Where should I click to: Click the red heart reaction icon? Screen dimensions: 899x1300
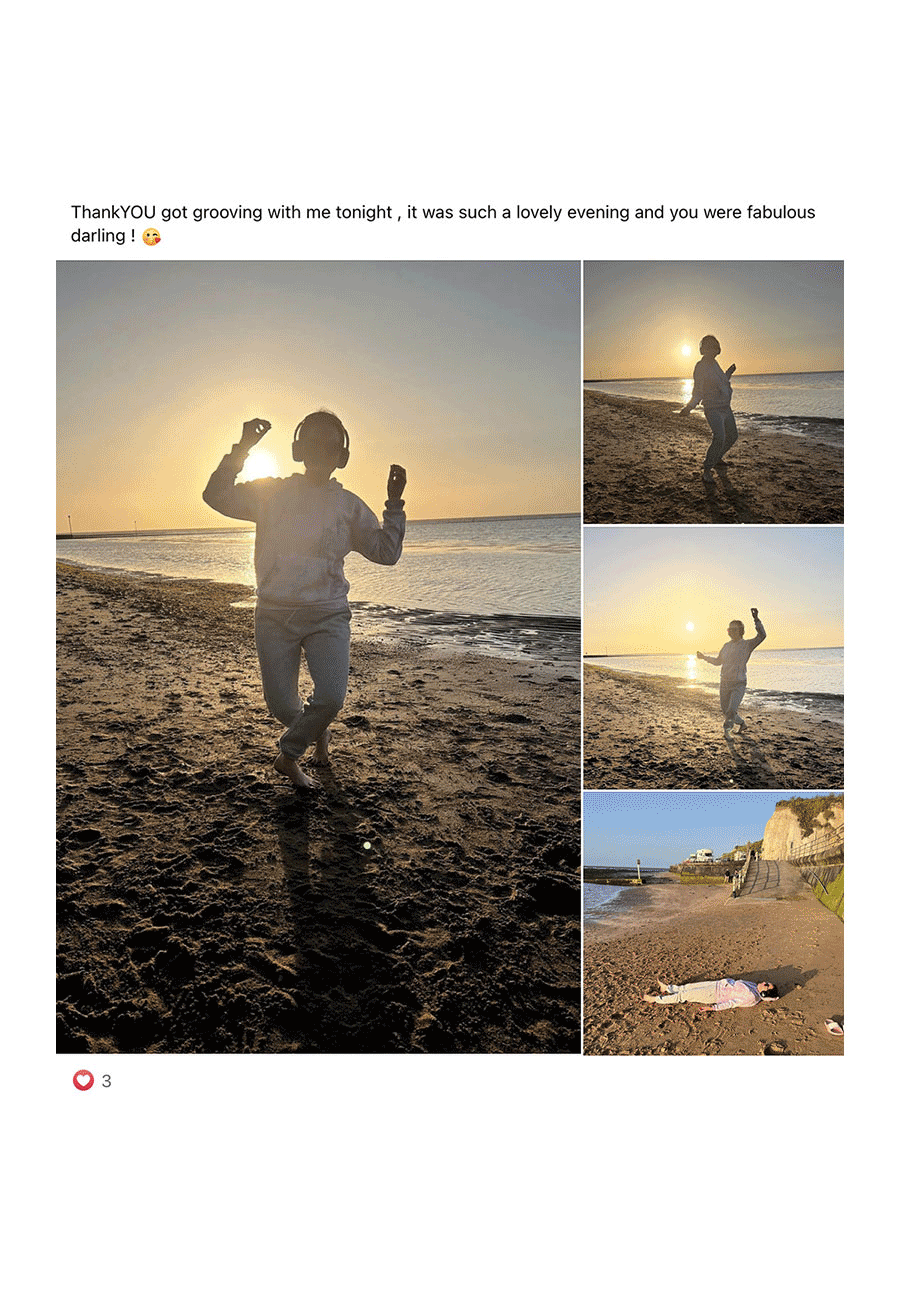click(83, 1080)
